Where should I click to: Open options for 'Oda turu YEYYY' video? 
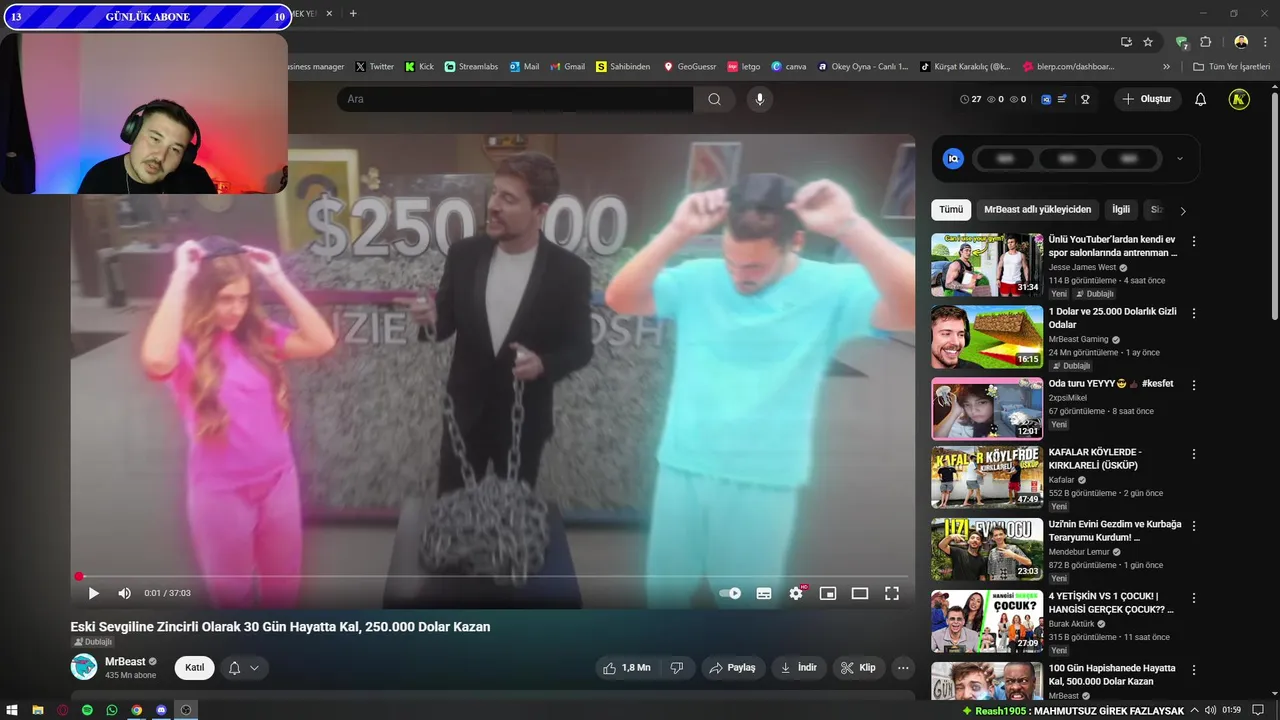pyautogui.click(x=1193, y=385)
